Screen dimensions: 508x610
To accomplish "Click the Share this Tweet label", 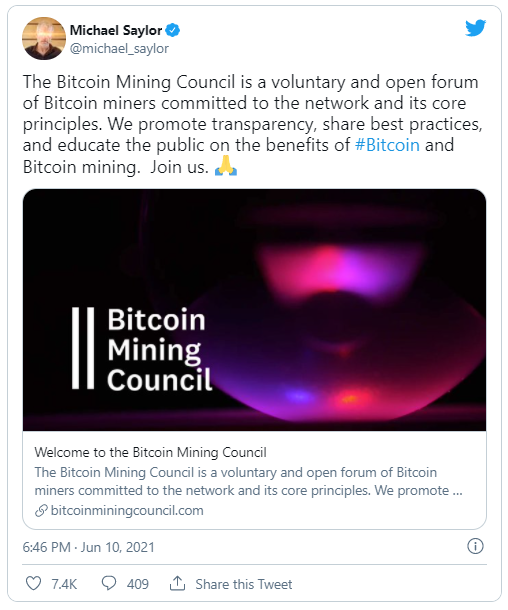I will pyautogui.click(x=243, y=584).
